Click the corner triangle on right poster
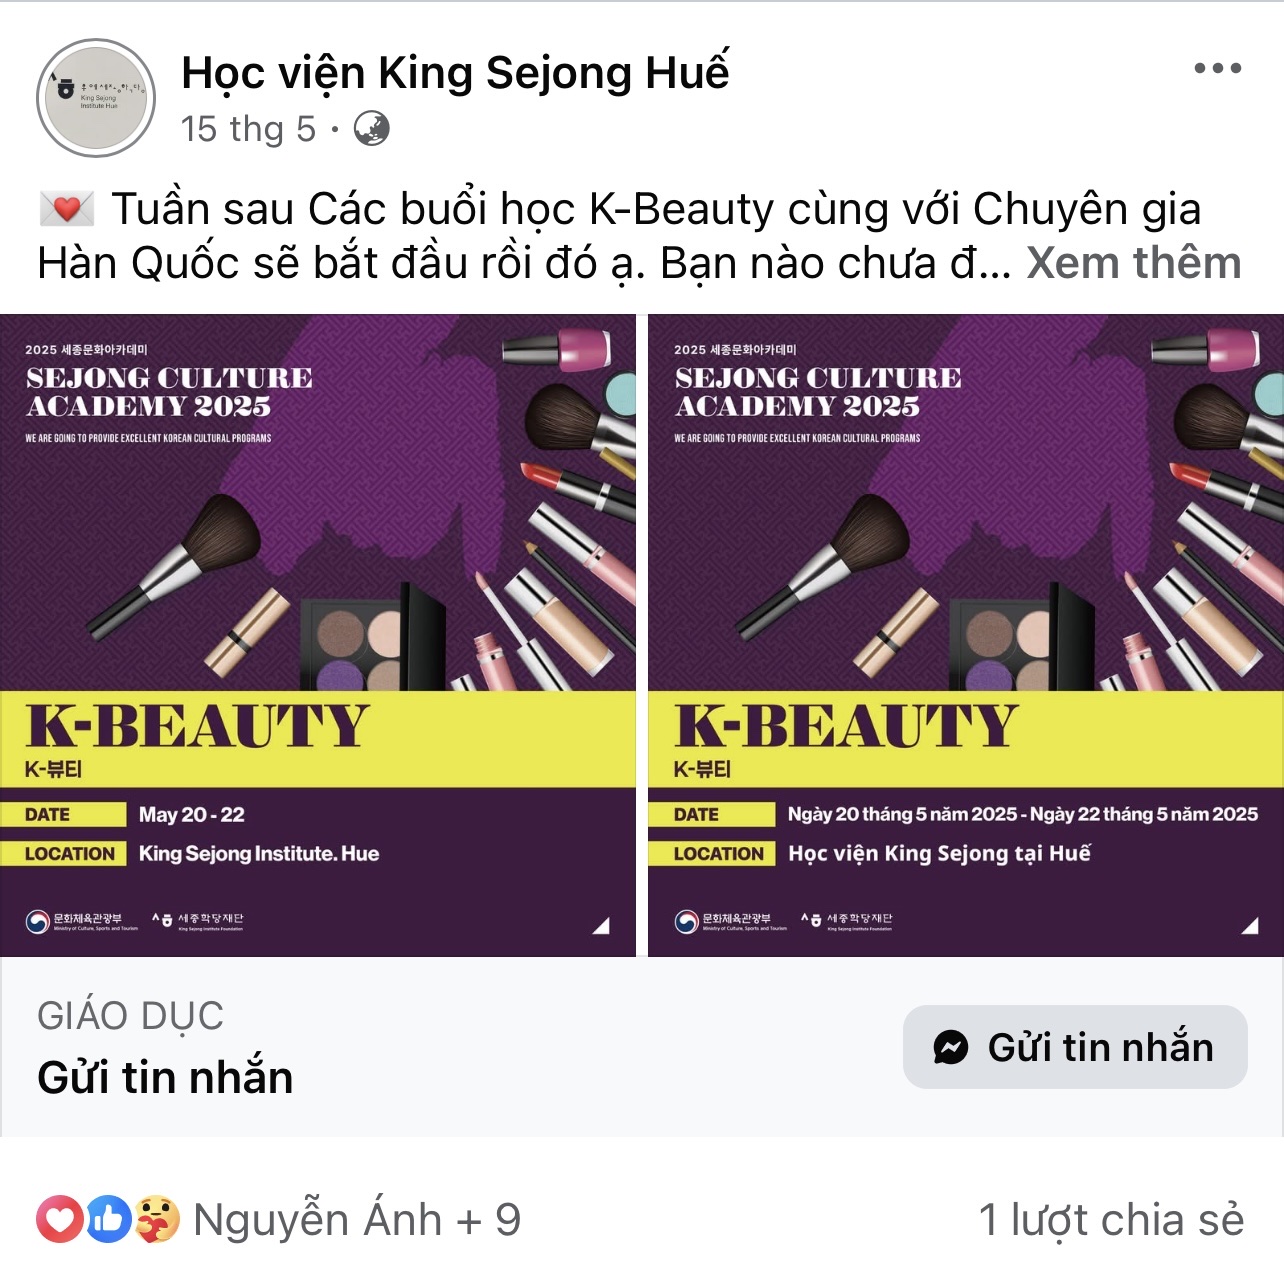Screen dimensions: 1284x1273 (x=1250, y=925)
